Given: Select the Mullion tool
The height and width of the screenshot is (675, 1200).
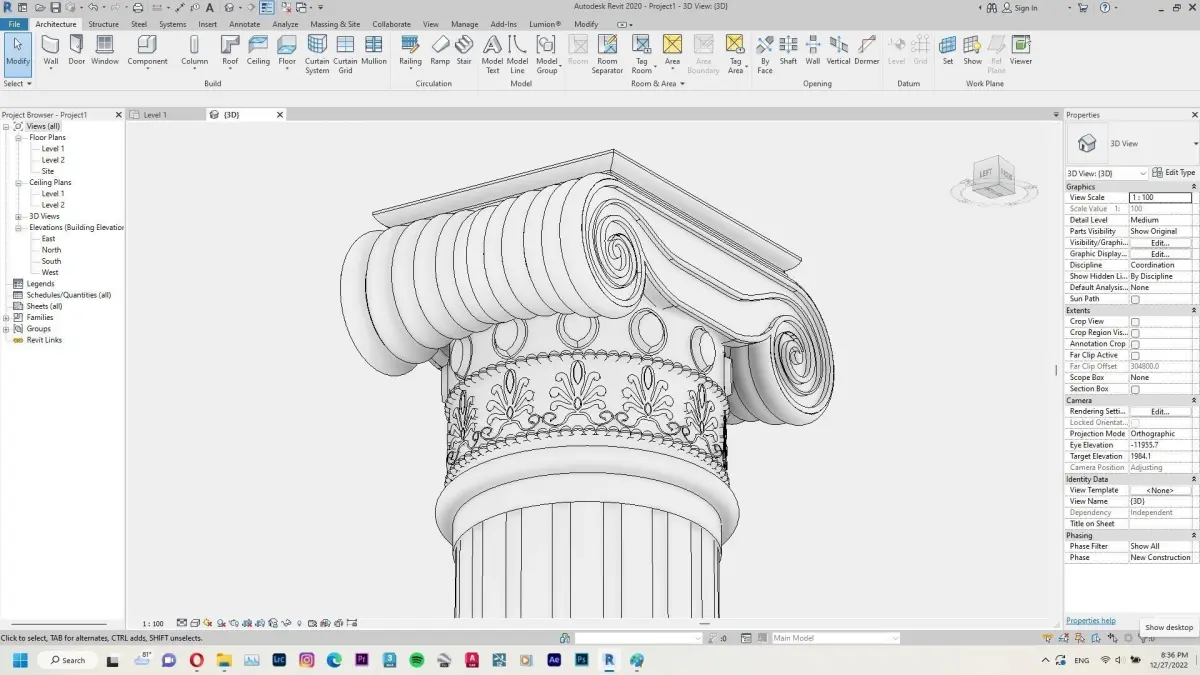Looking at the screenshot, I should pyautogui.click(x=374, y=51).
